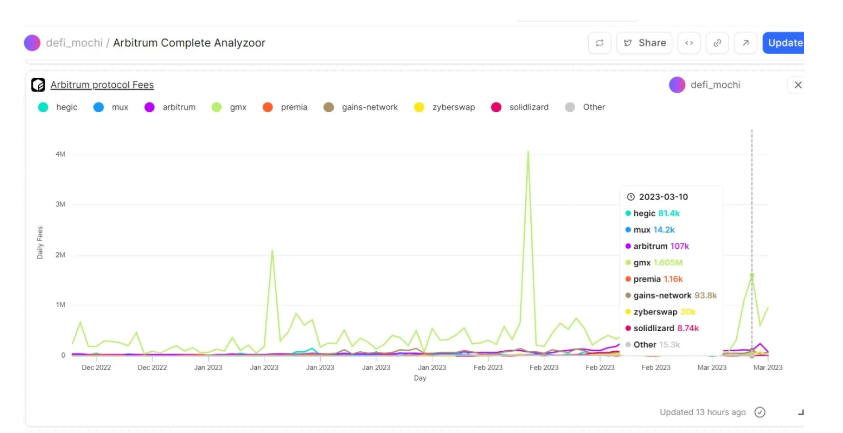Click the Day x-axis label
Image resolution: width=843 pixels, height=433 pixels.
click(420, 378)
